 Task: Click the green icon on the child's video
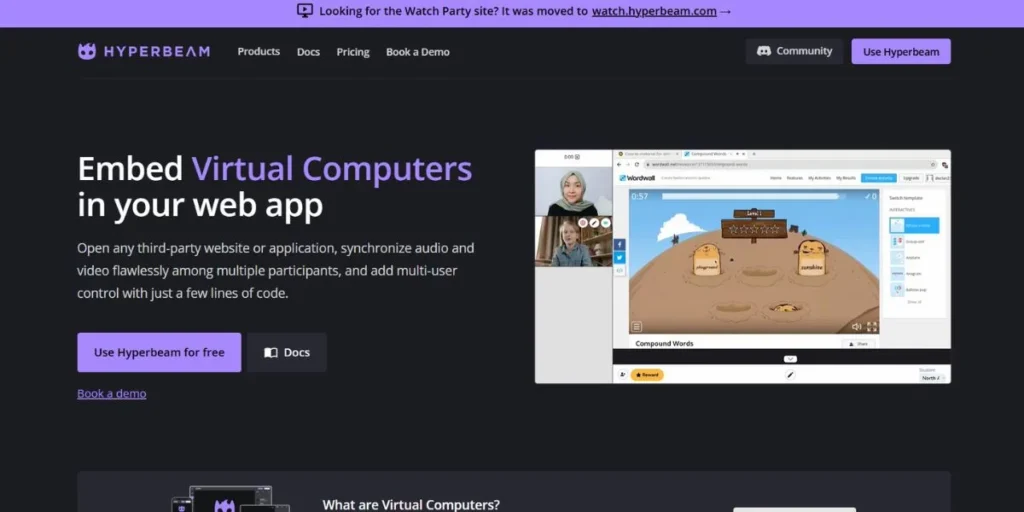[x=605, y=223]
